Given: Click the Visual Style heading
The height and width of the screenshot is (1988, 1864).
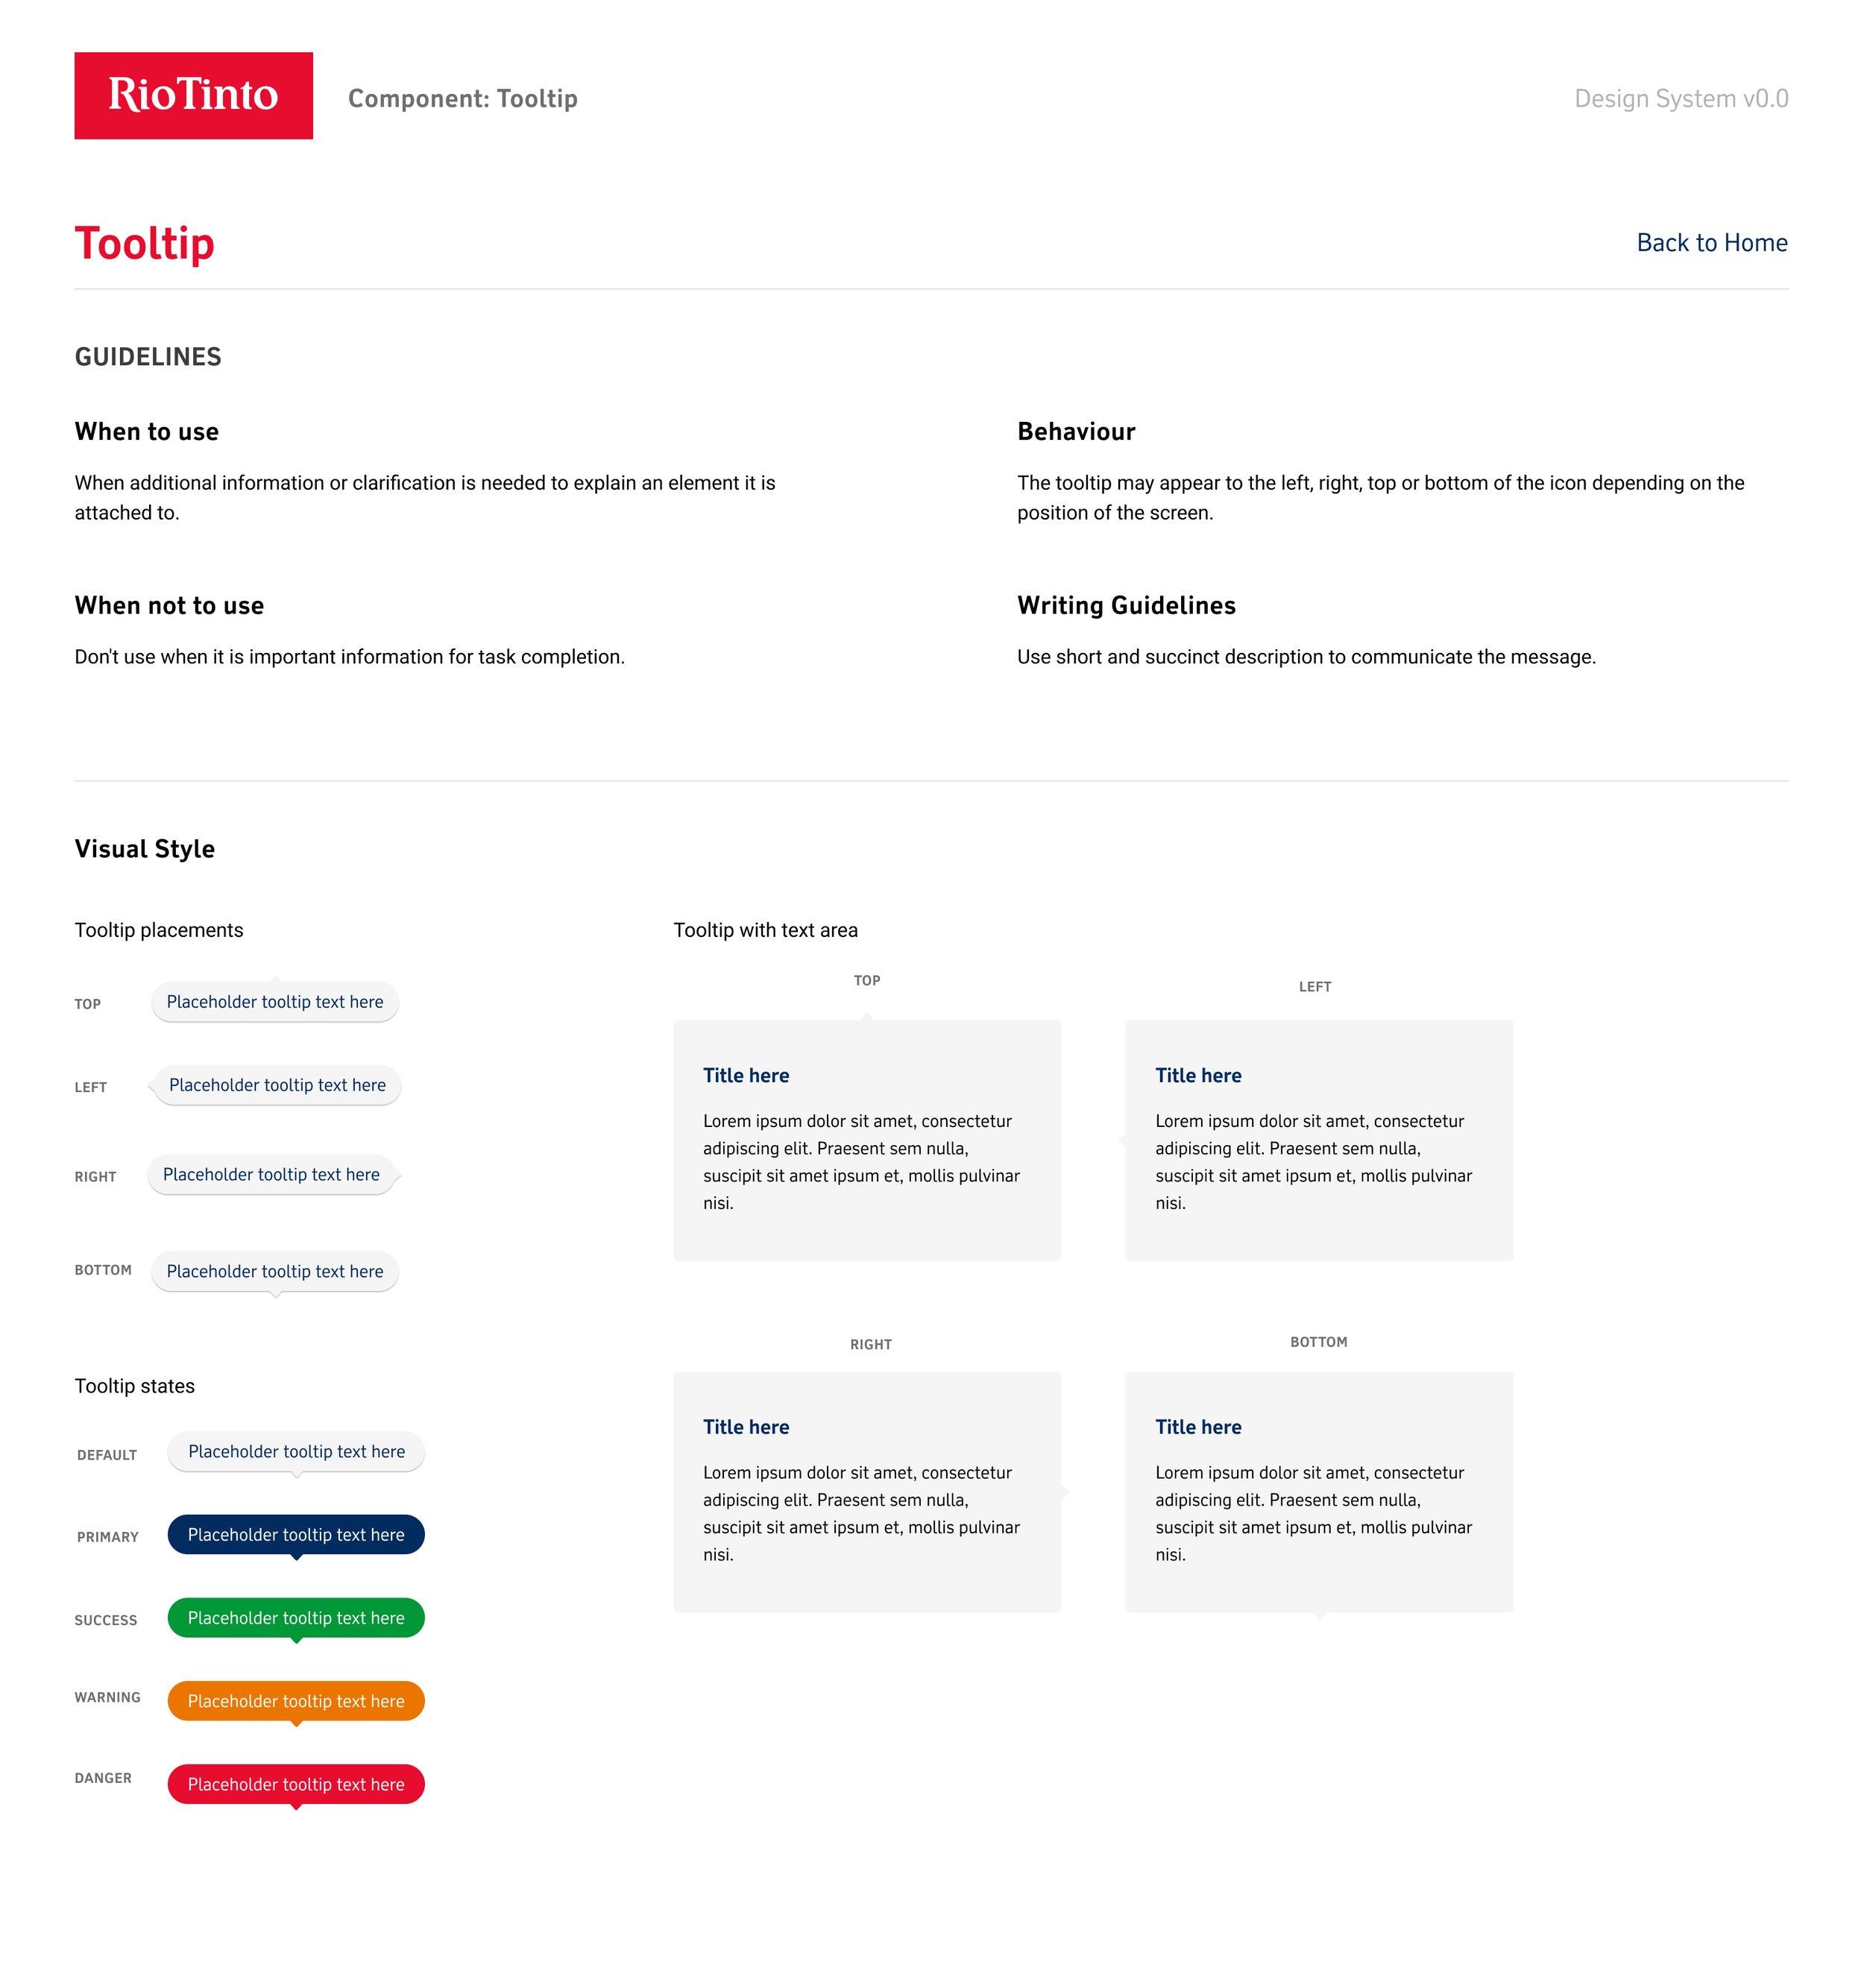Looking at the screenshot, I should 145,849.
